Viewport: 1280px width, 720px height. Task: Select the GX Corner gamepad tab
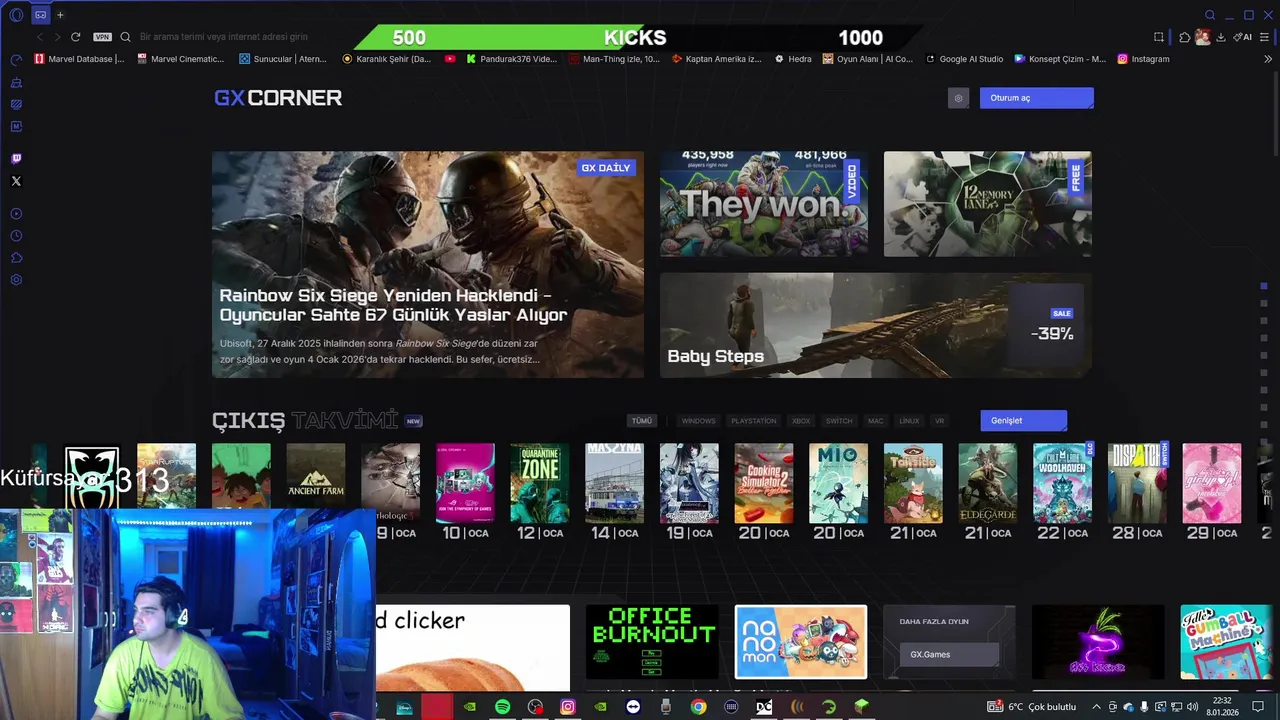tap(40, 15)
